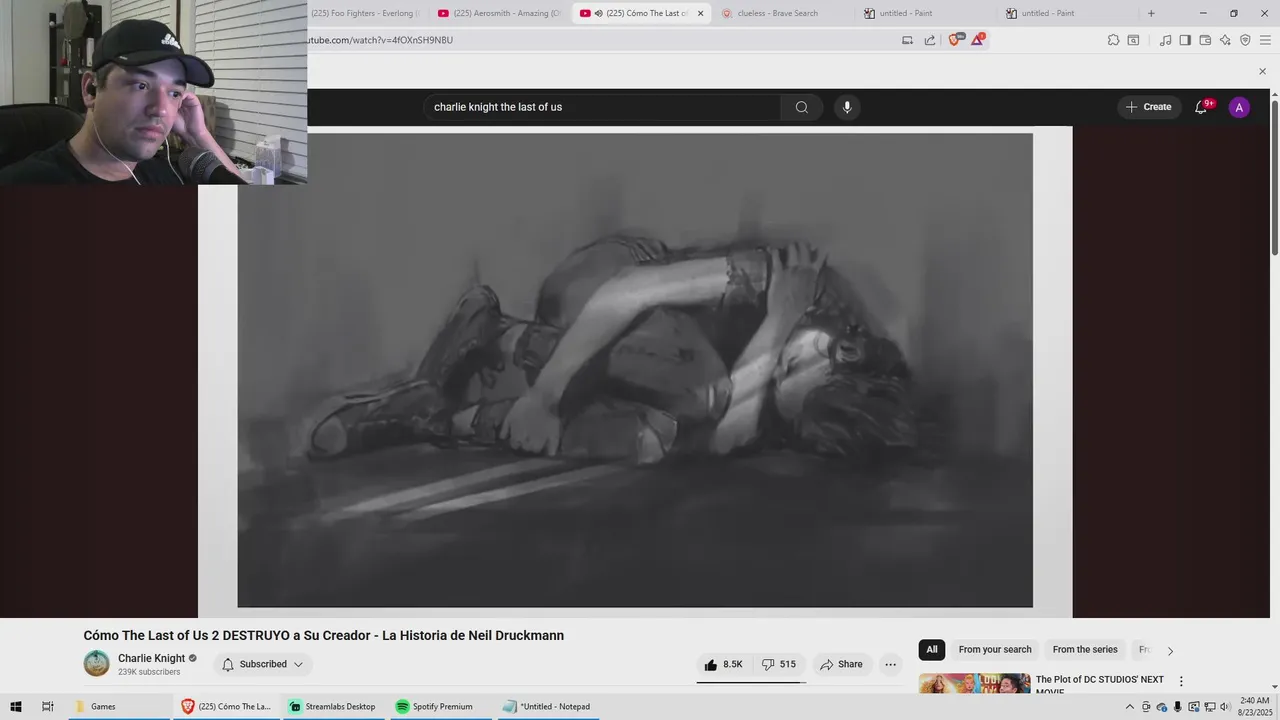
Task: Open The Plot of DC STUDIOS' video title
Action: [x=1100, y=685]
